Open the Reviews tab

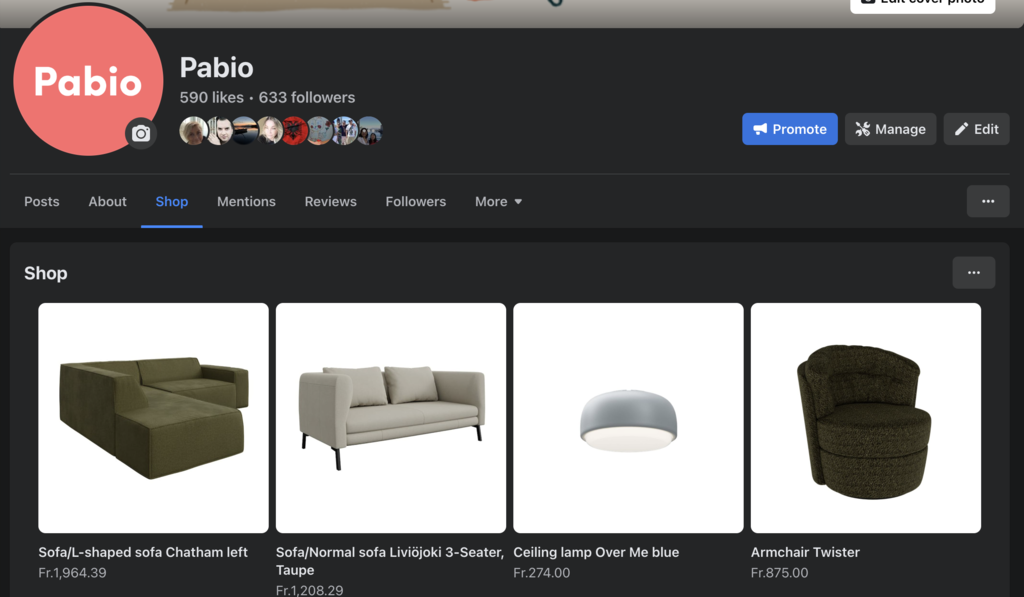click(x=330, y=201)
